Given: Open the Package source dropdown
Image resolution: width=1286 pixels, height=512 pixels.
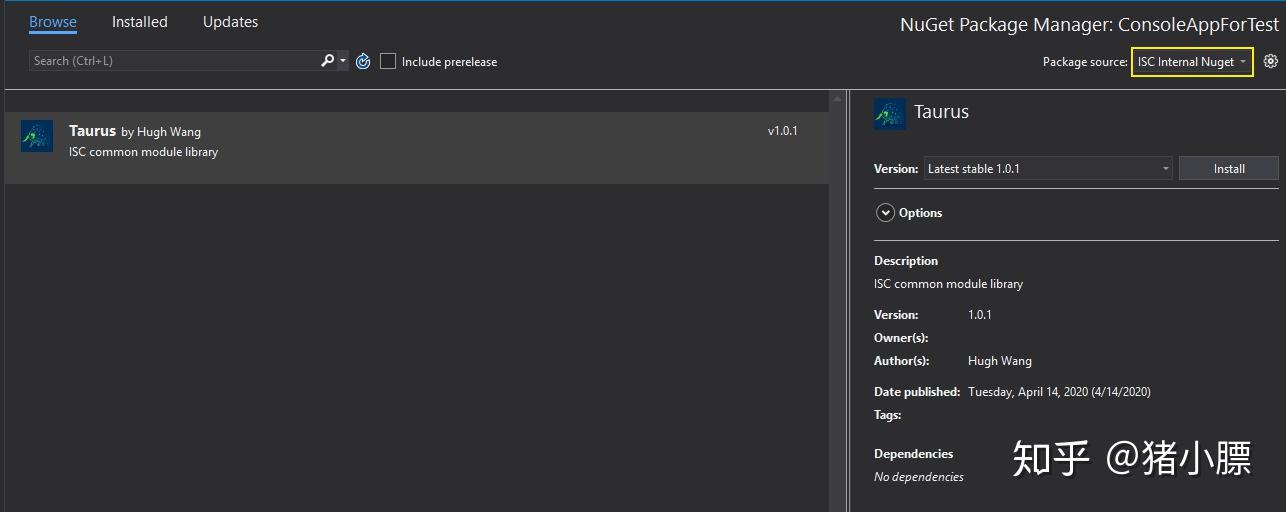Looking at the screenshot, I should tap(1191, 62).
